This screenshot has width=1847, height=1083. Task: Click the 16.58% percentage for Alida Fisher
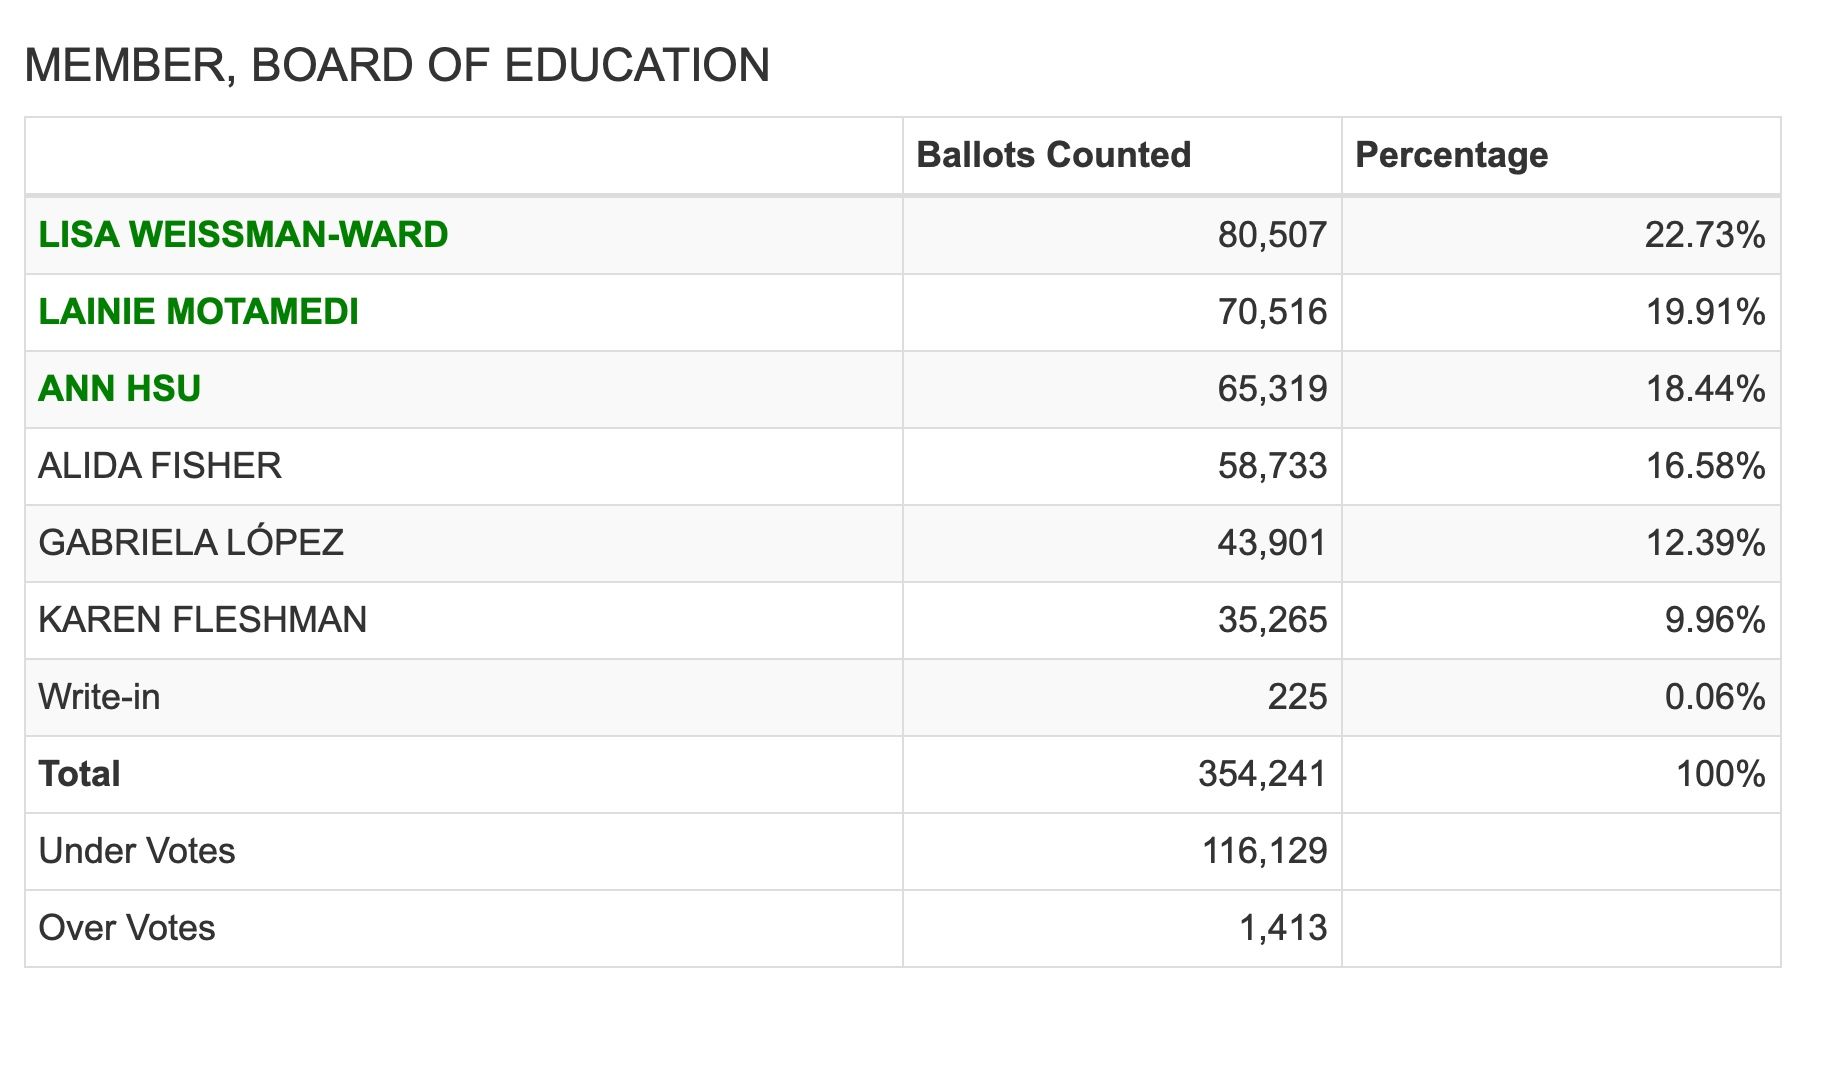pos(1706,466)
